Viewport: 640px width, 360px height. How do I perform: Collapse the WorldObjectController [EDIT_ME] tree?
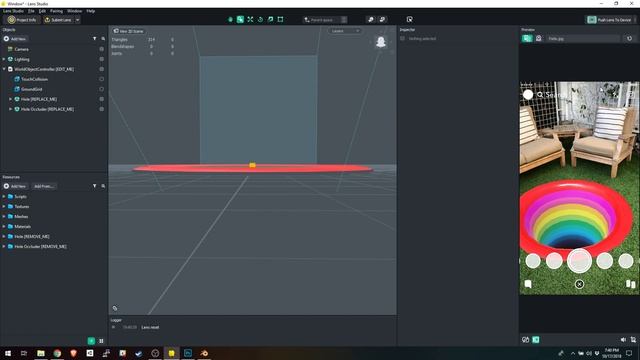[4, 69]
